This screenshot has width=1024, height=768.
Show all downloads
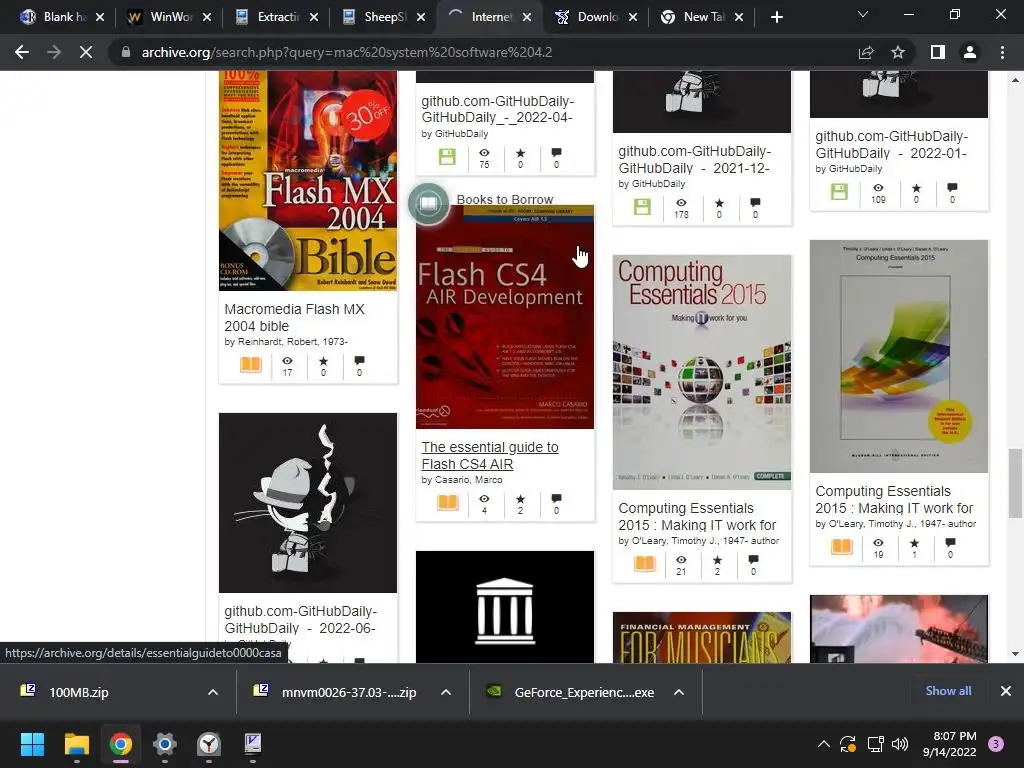(948, 691)
